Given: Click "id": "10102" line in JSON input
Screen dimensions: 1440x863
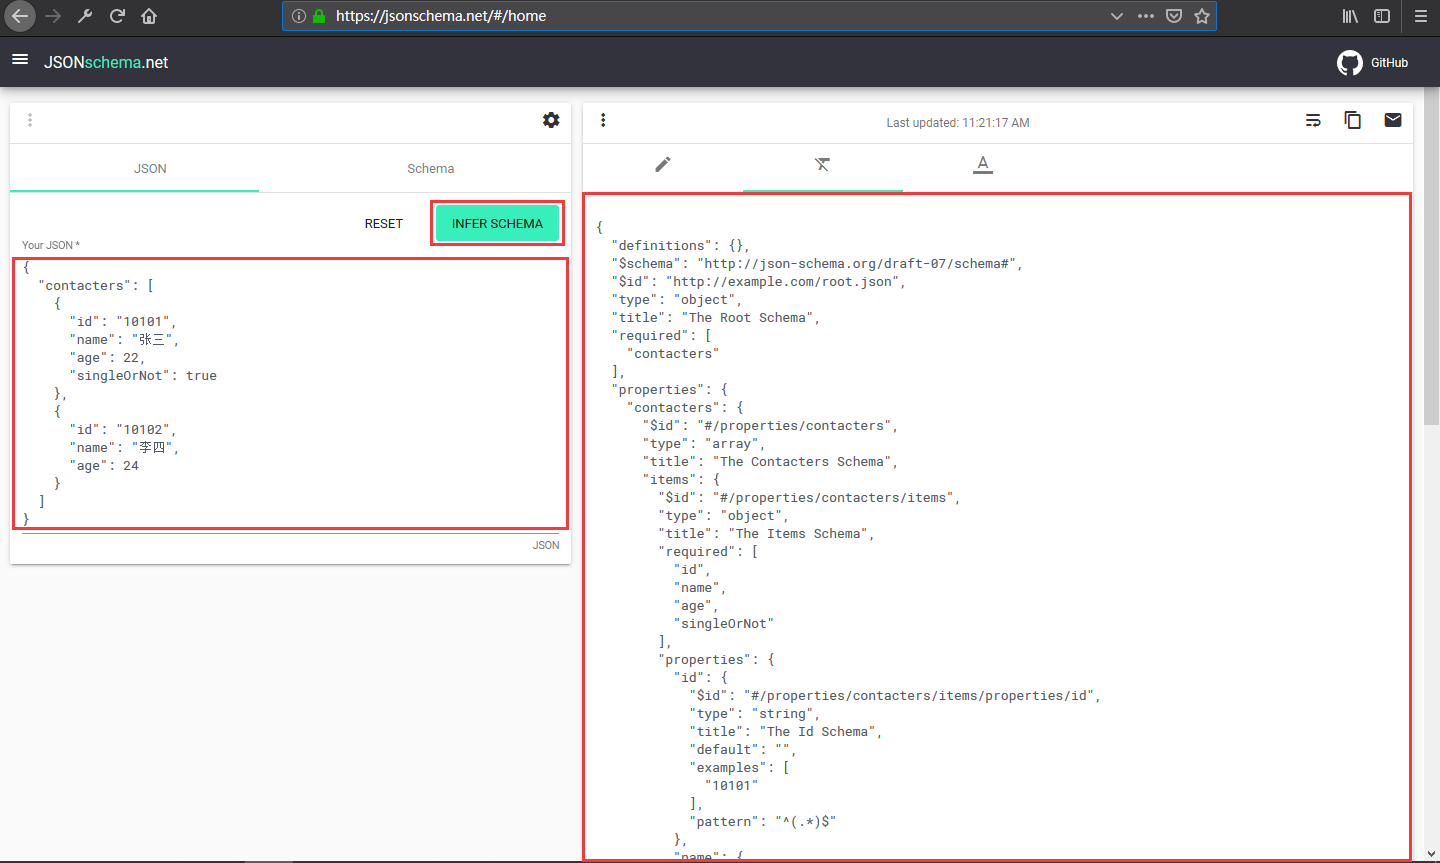Looking at the screenshot, I should [x=123, y=430].
